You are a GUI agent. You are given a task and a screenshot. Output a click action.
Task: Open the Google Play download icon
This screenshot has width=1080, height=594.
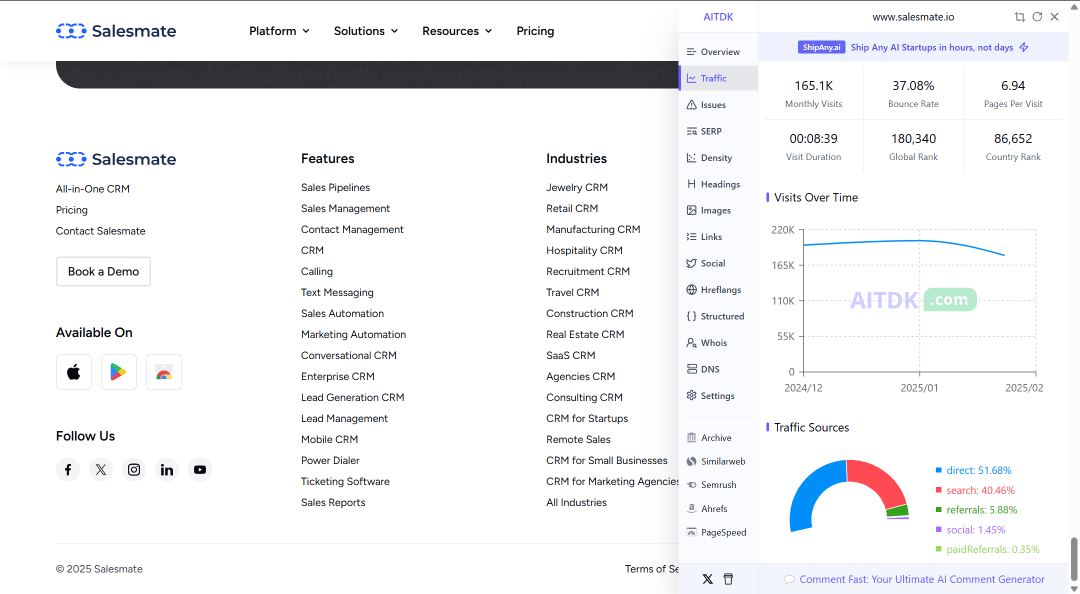pyautogui.click(x=118, y=372)
